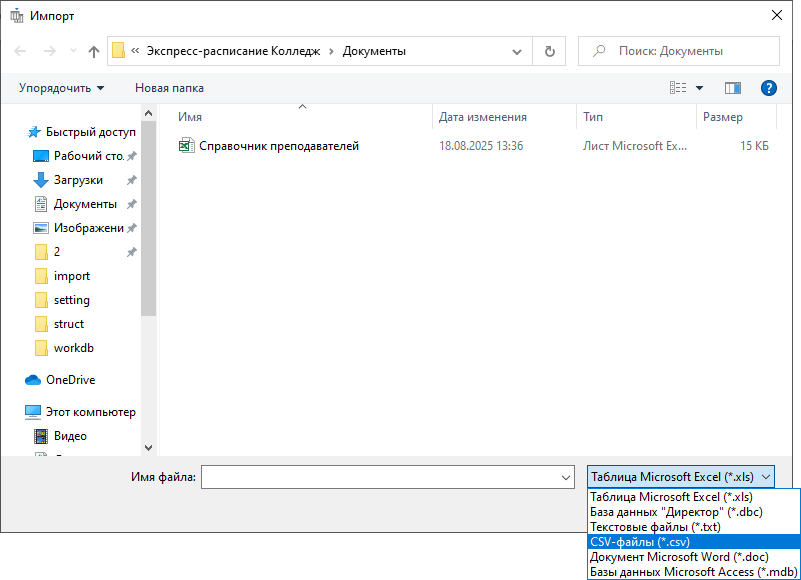Image resolution: width=801 pixels, height=580 pixels.
Task: Click the view layout icon
Action: click(x=678, y=88)
